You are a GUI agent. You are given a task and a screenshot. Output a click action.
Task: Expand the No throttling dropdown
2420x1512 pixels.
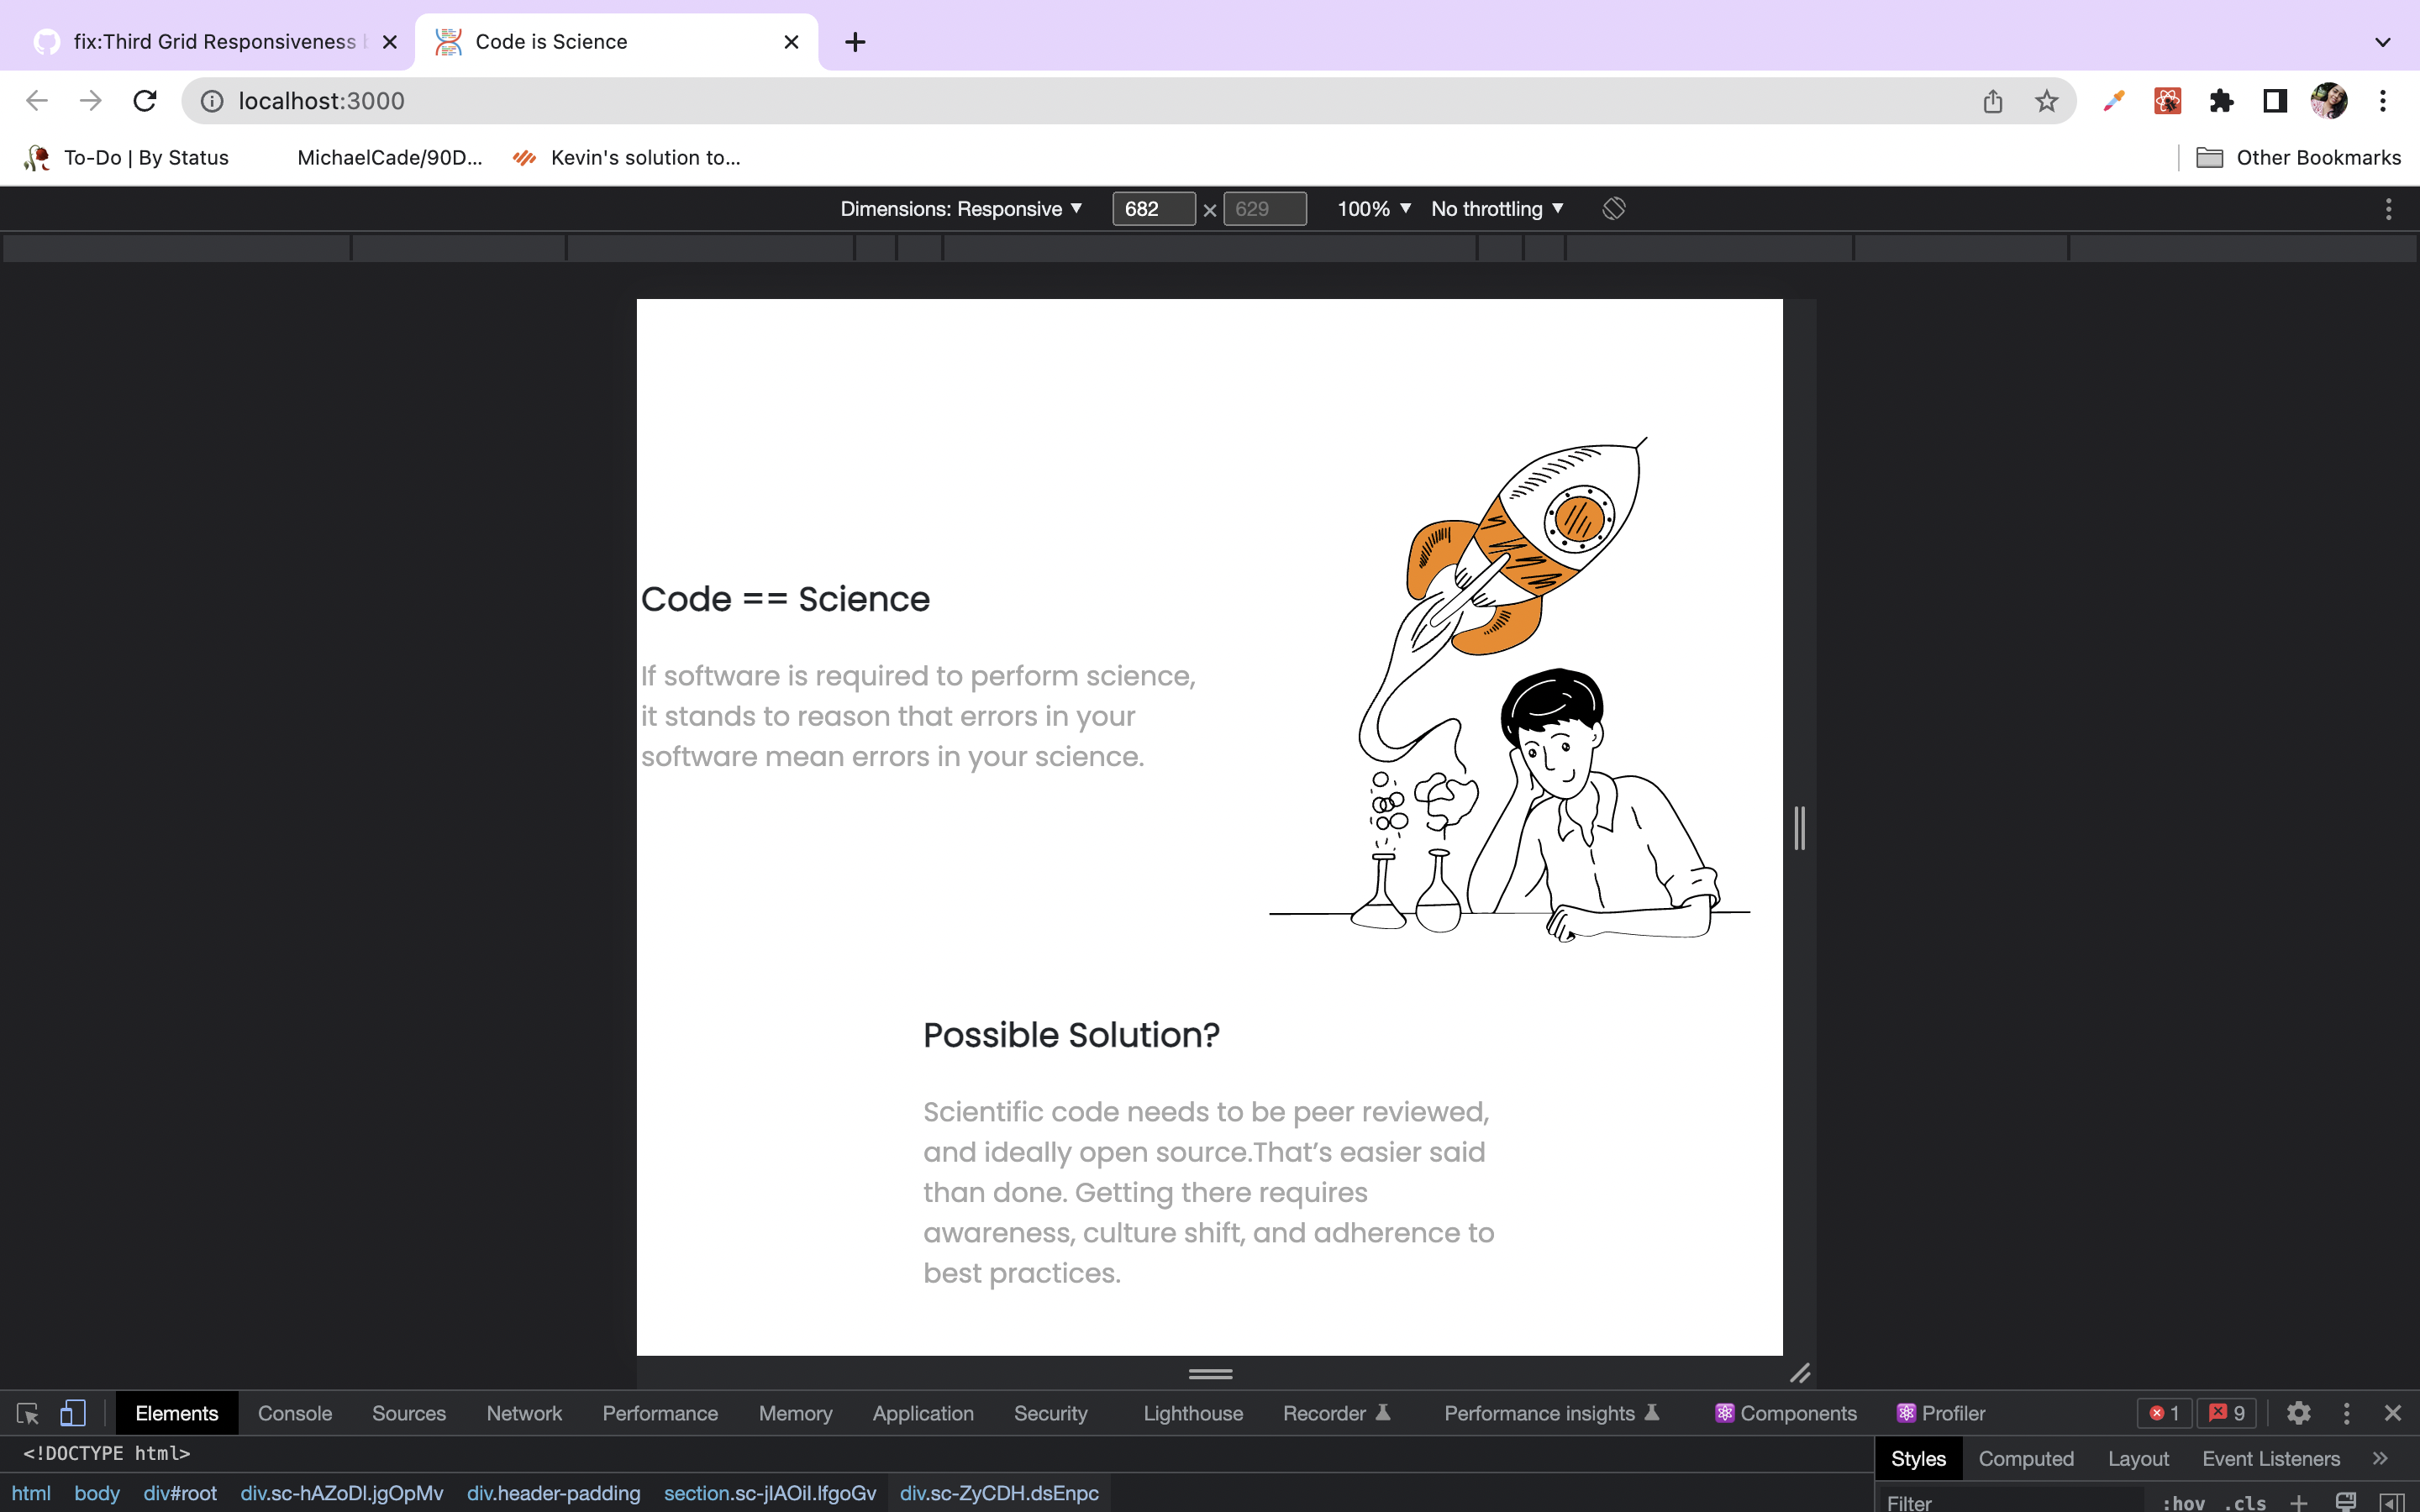coord(1496,208)
